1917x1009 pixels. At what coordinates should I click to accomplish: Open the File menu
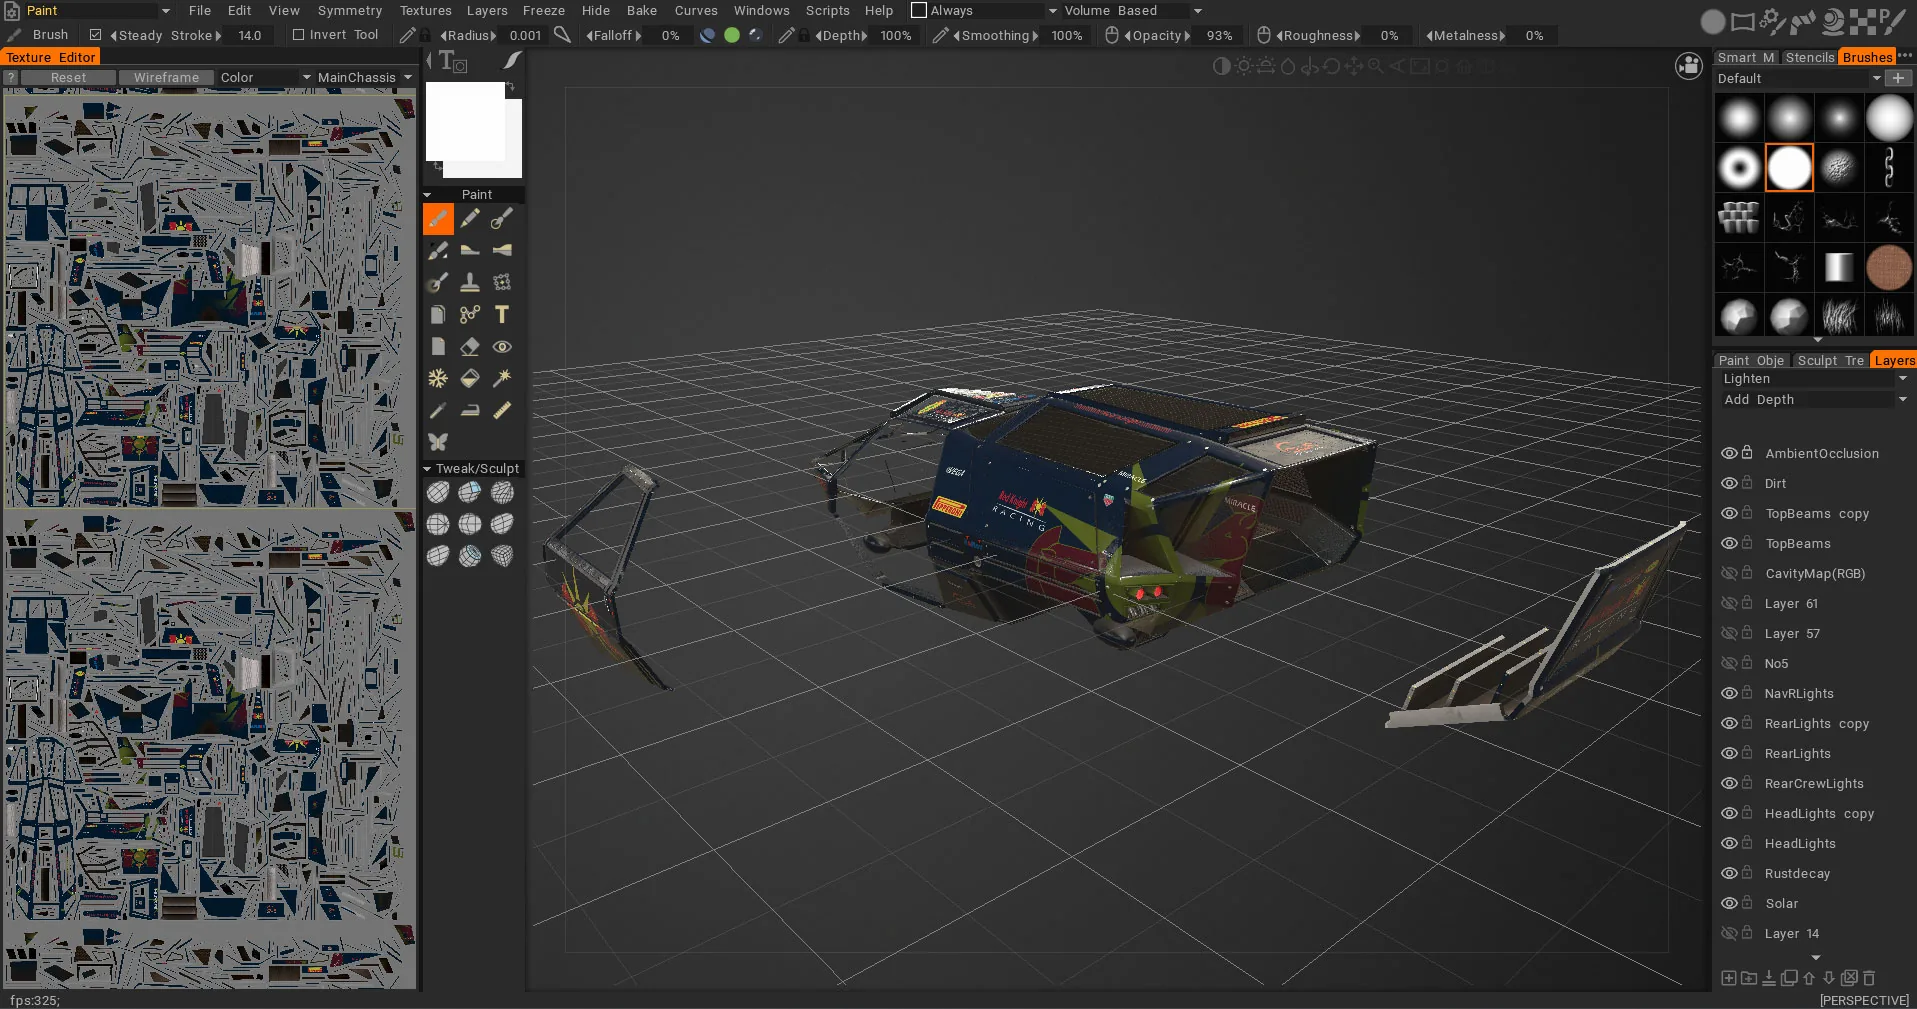click(x=200, y=10)
